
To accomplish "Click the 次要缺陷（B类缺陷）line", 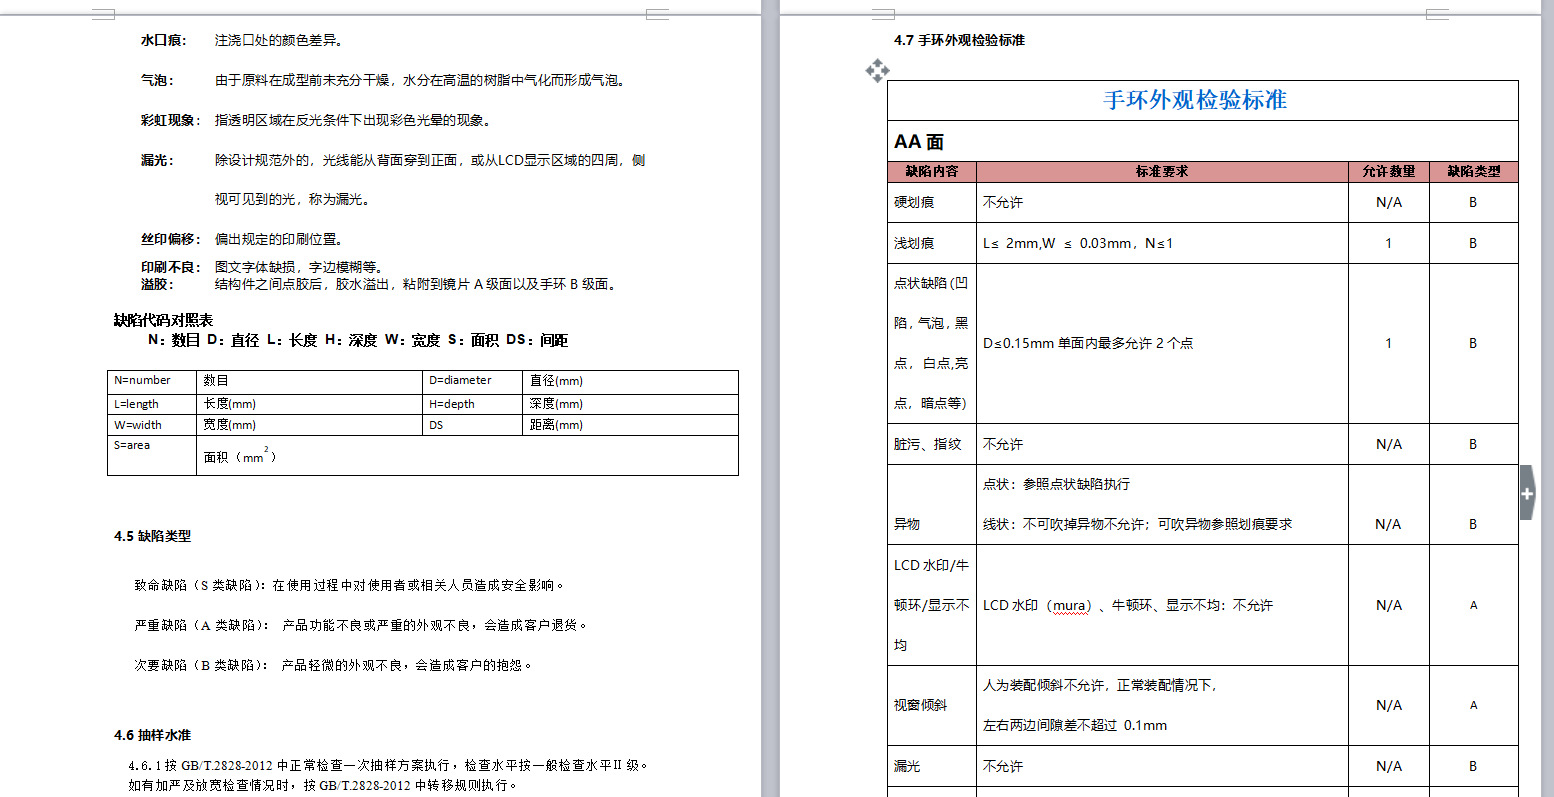I will pos(334,666).
